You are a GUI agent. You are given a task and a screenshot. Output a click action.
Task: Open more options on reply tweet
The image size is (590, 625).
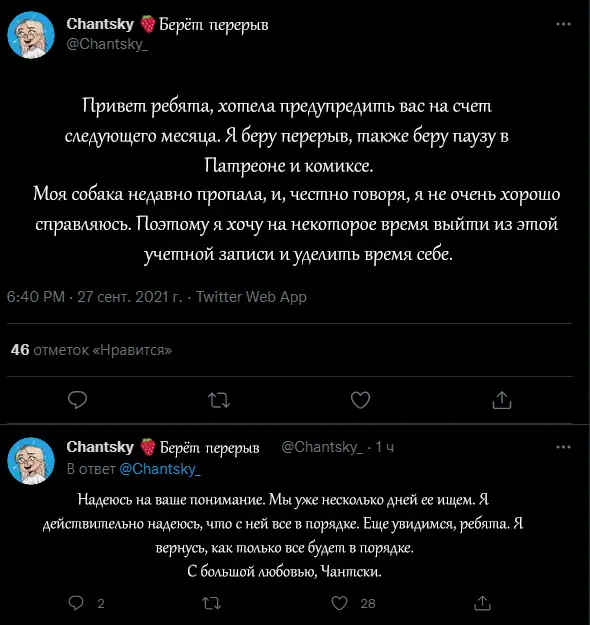tap(563, 447)
